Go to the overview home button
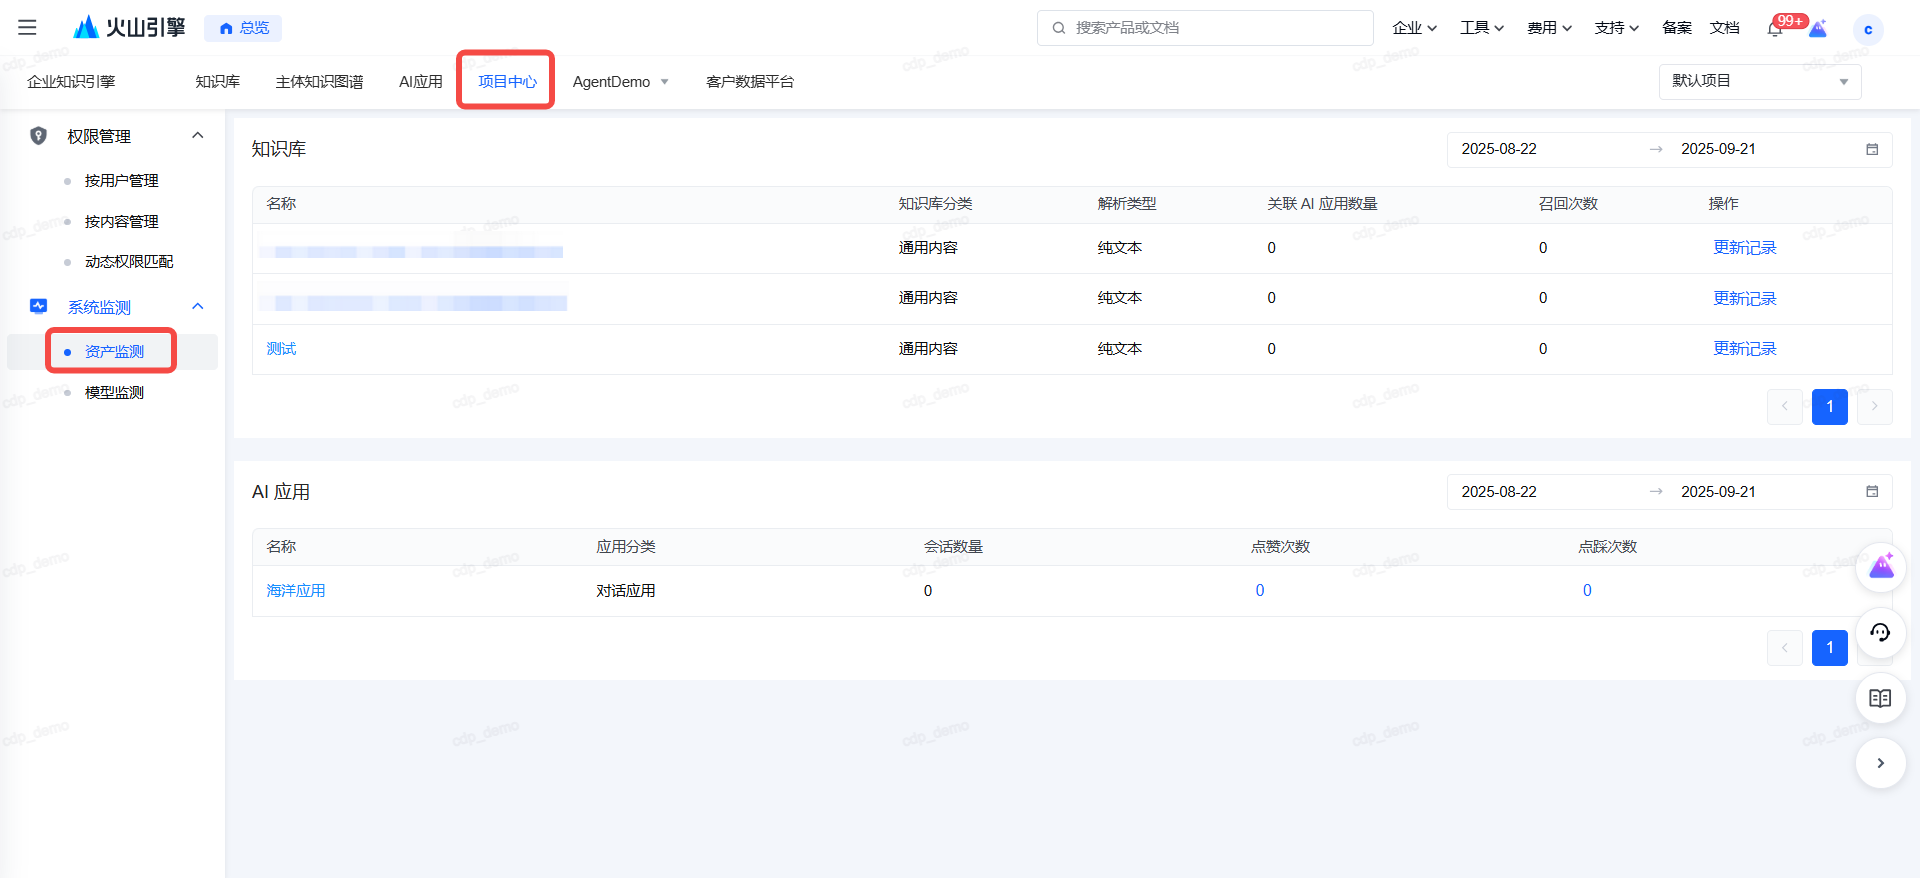This screenshot has width=1920, height=878. click(x=243, y=28)
